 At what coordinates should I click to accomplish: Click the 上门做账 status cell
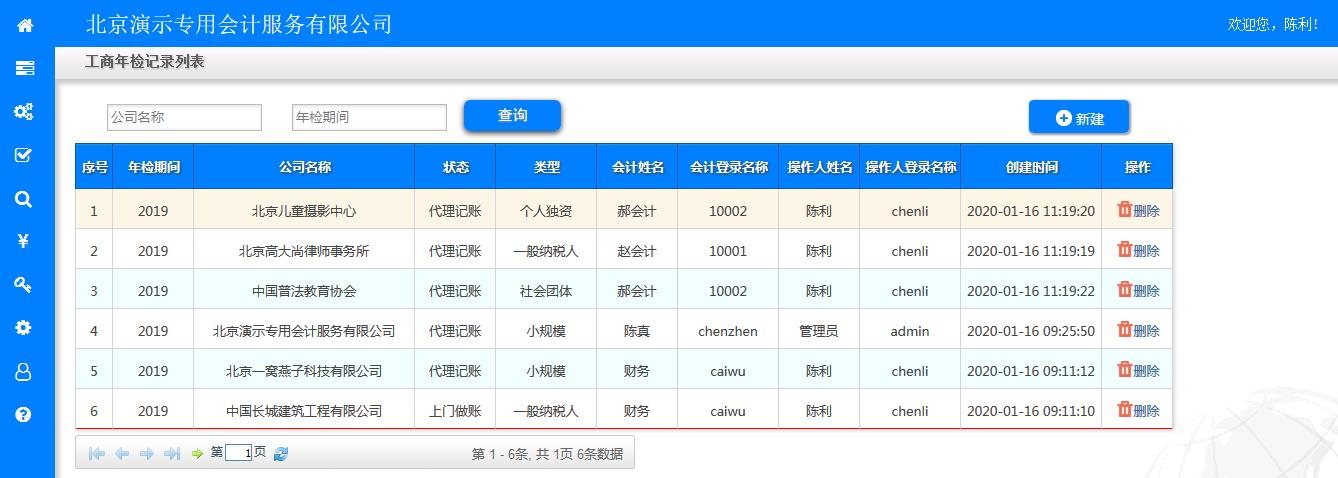click(x=455, y=411)
